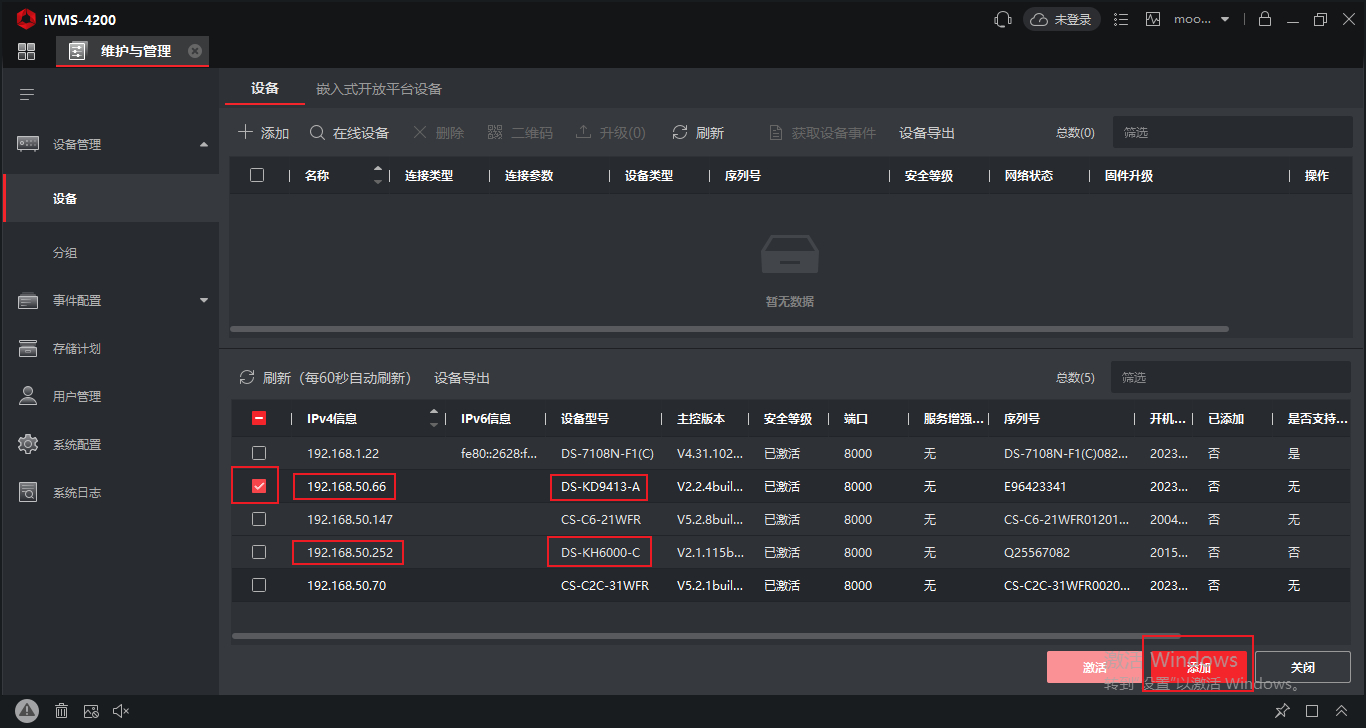This screenshot has width=1366, height=728.
Task: Sort by IPv4信息 arrows
Action: pyautogui.click(x=434, y=419)
